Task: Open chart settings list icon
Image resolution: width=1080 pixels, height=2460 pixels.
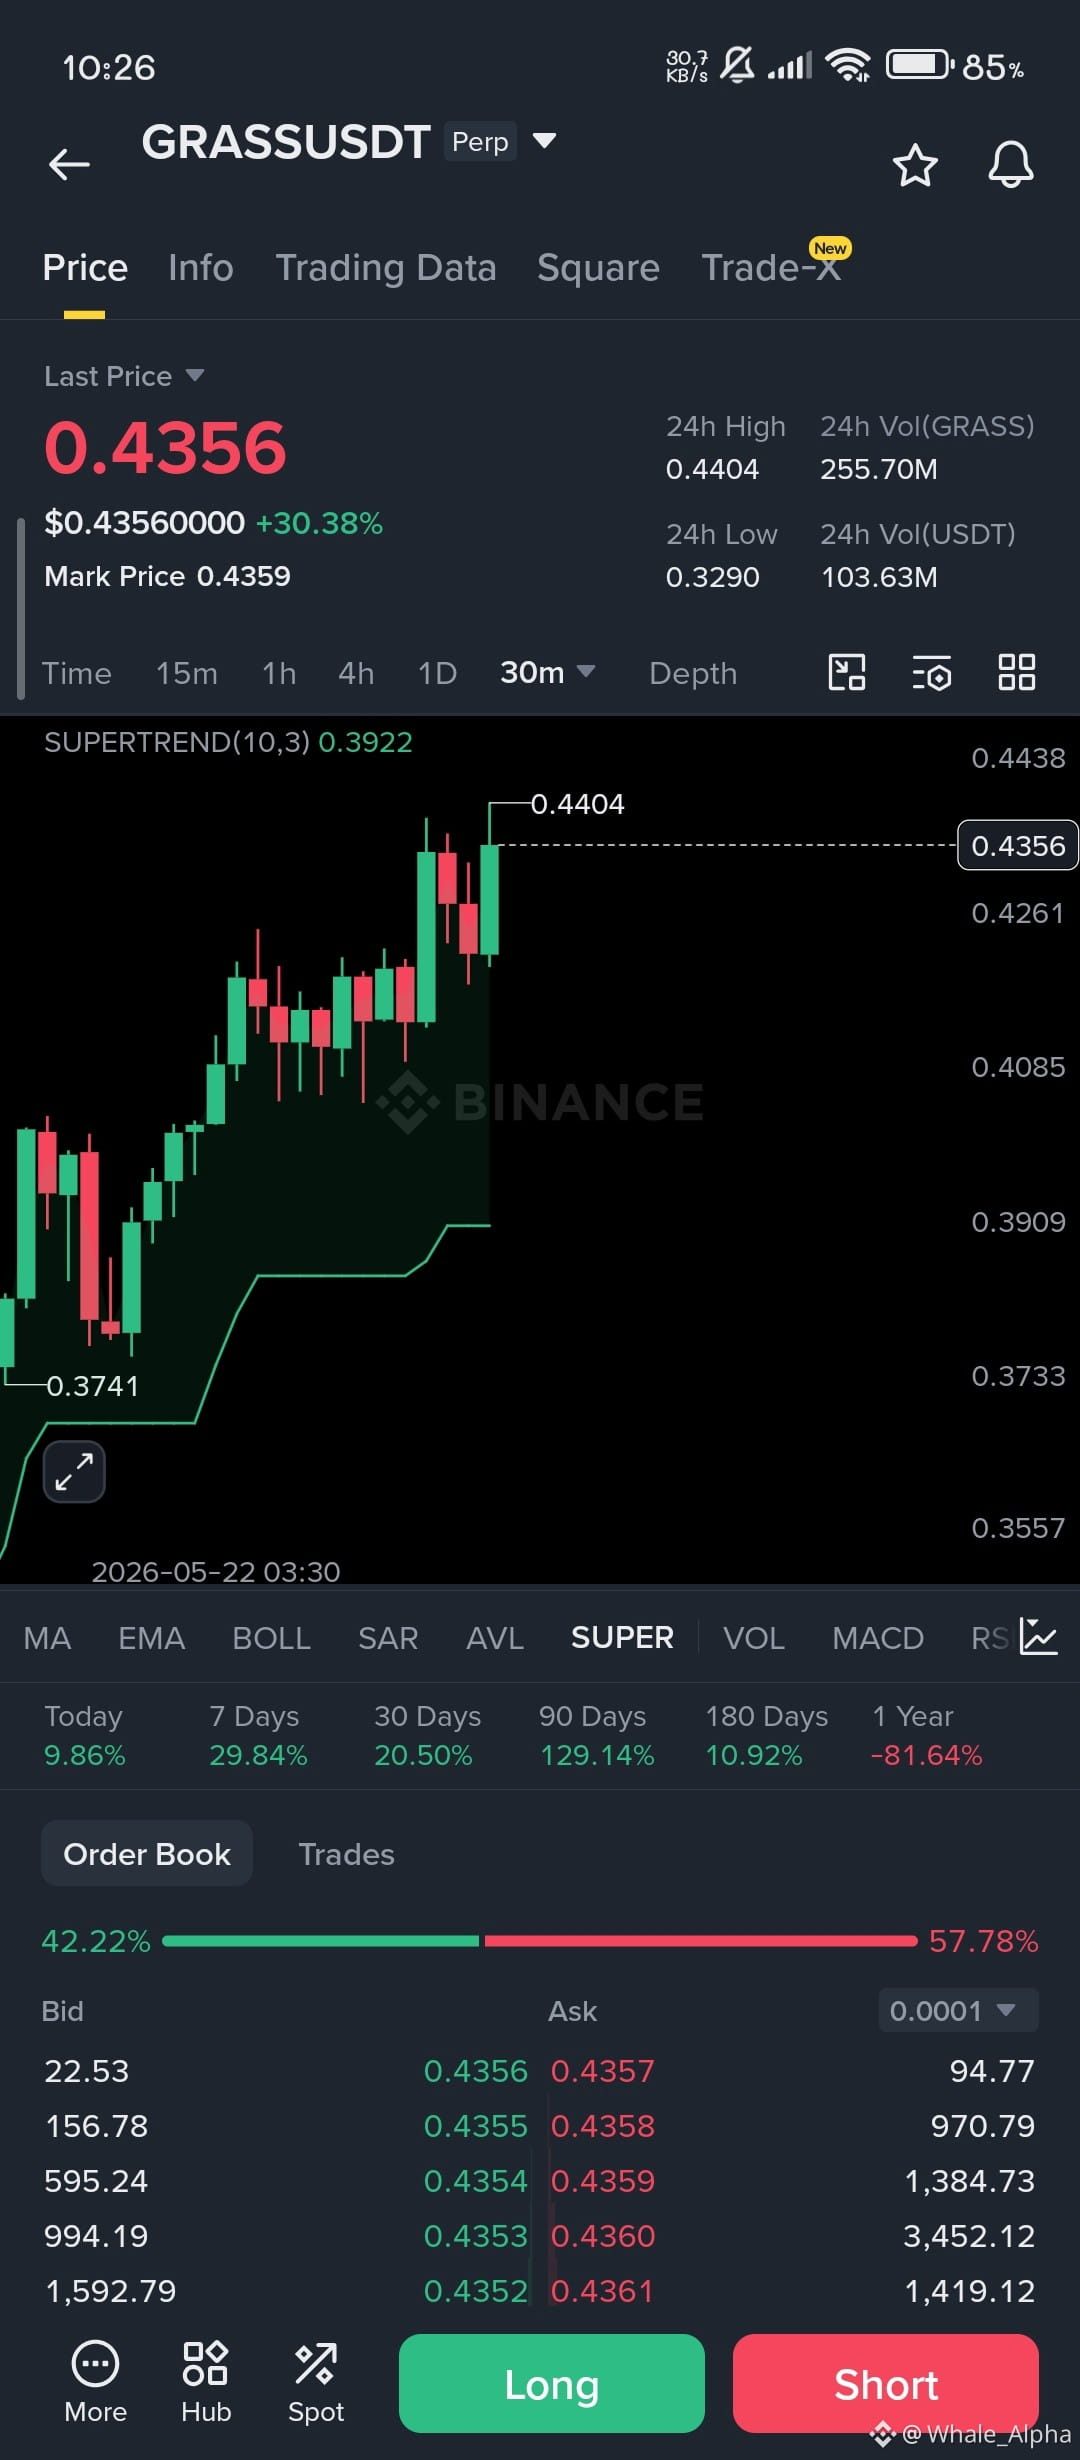Action: pos(932,673)
